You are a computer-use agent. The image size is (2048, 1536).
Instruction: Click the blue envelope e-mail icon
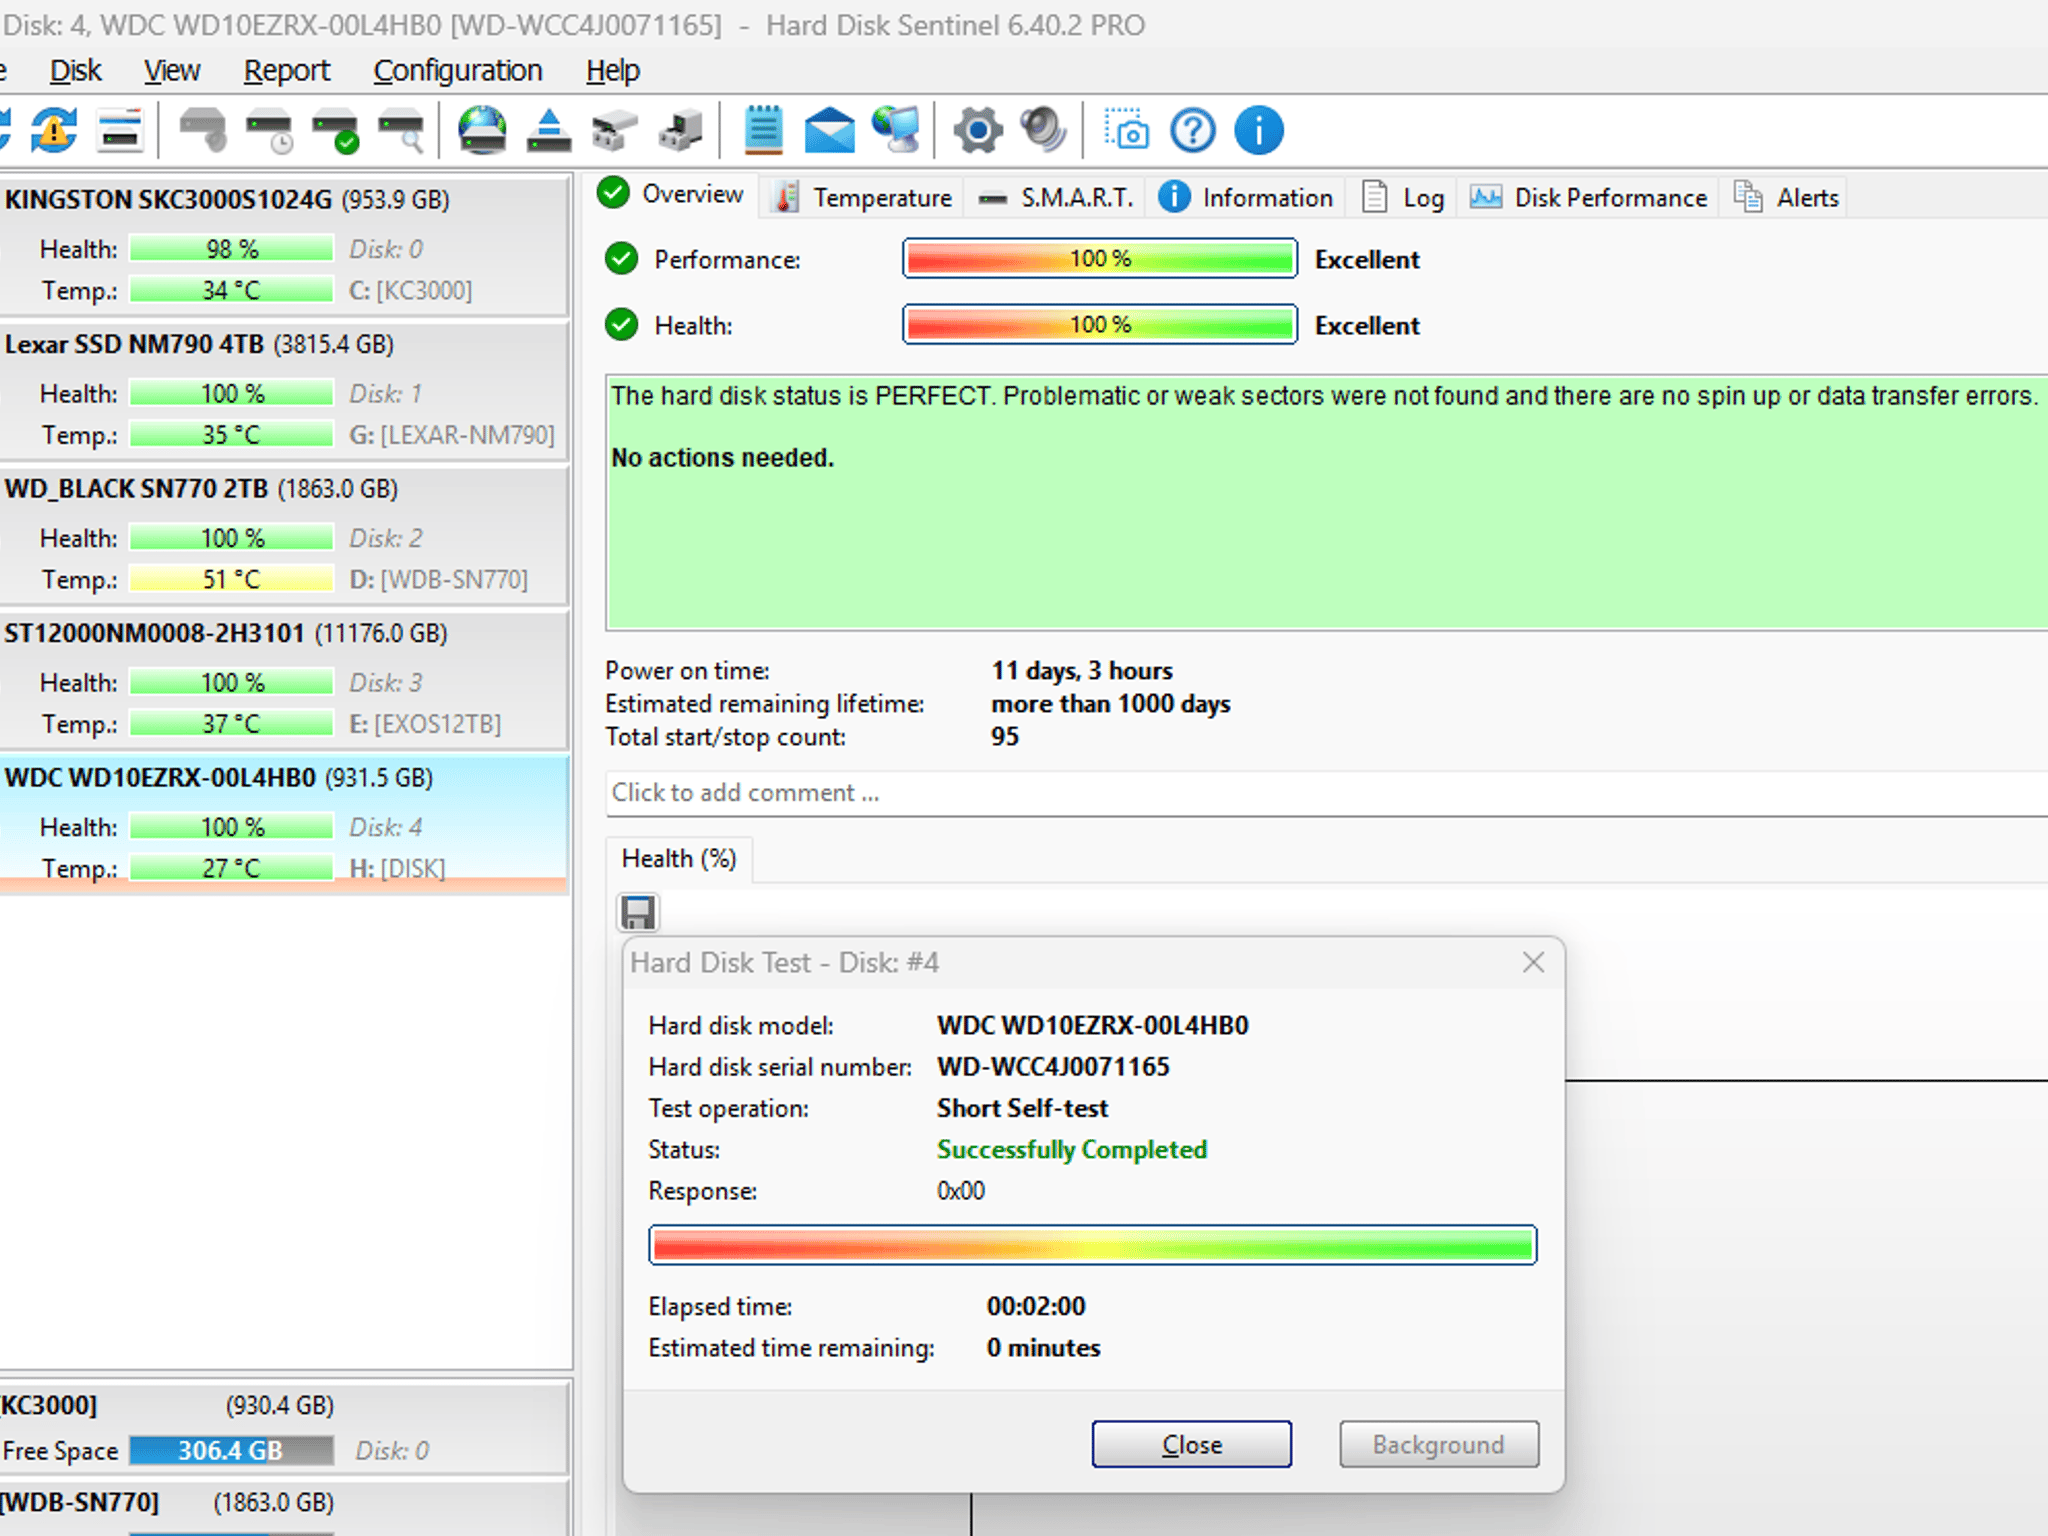(830, 131)
